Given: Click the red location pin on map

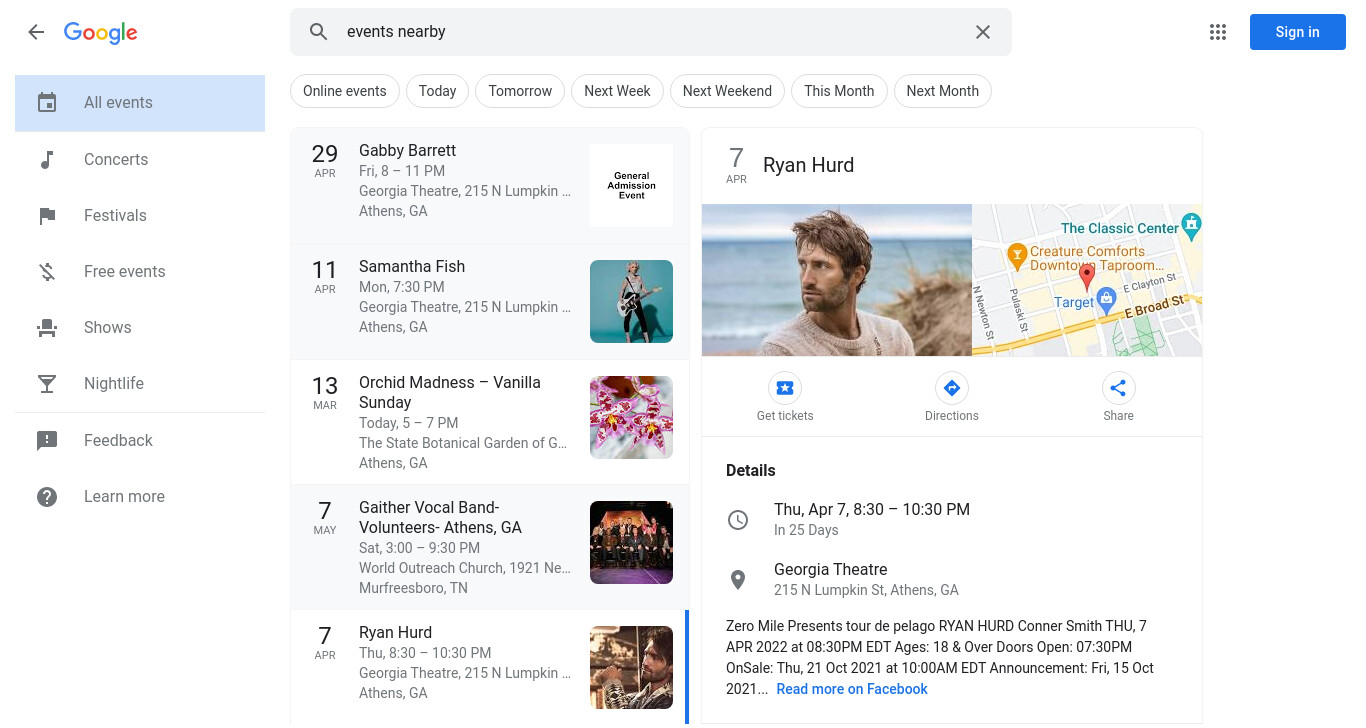Looking at the screenshot, I should point(1087,277).
